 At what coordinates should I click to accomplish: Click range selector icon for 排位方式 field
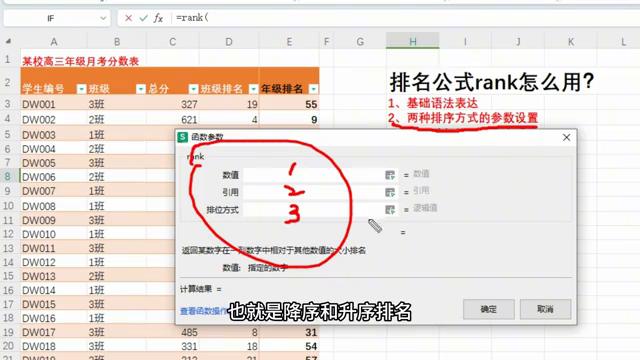[x=390, y=210]
